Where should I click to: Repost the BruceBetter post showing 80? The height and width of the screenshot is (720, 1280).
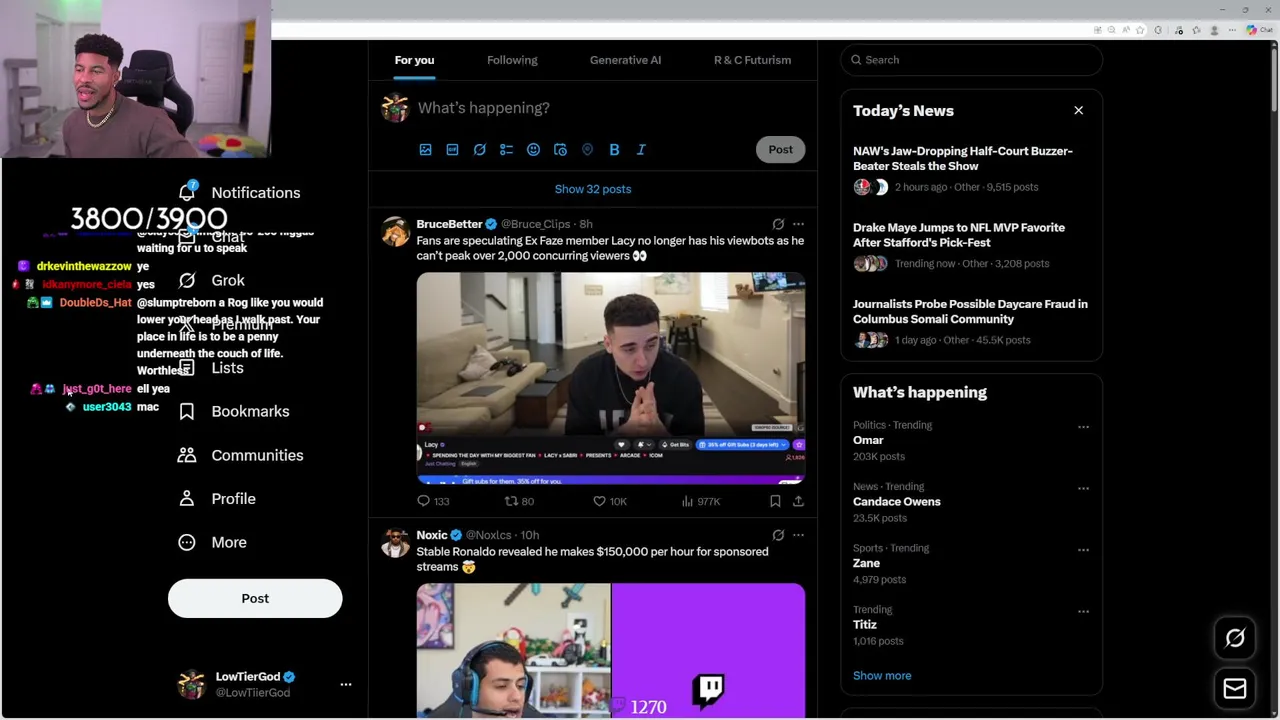(x=519, y=501)
